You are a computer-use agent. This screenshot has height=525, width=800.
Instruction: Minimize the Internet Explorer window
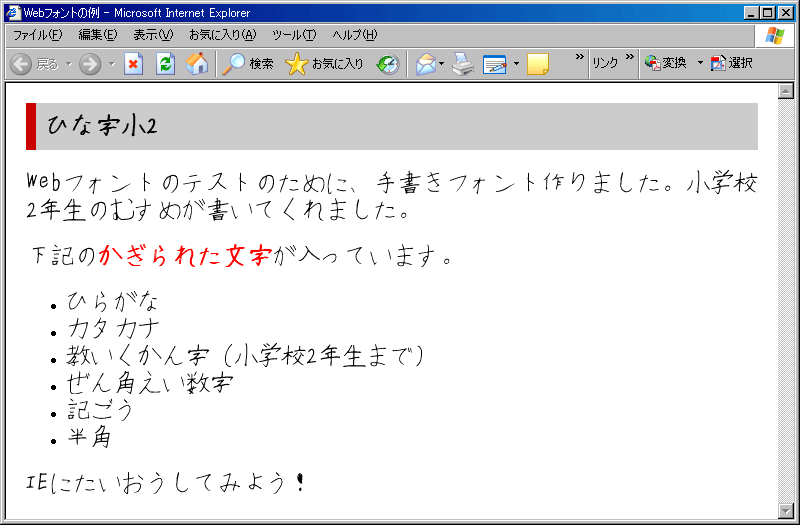(751, 13)
